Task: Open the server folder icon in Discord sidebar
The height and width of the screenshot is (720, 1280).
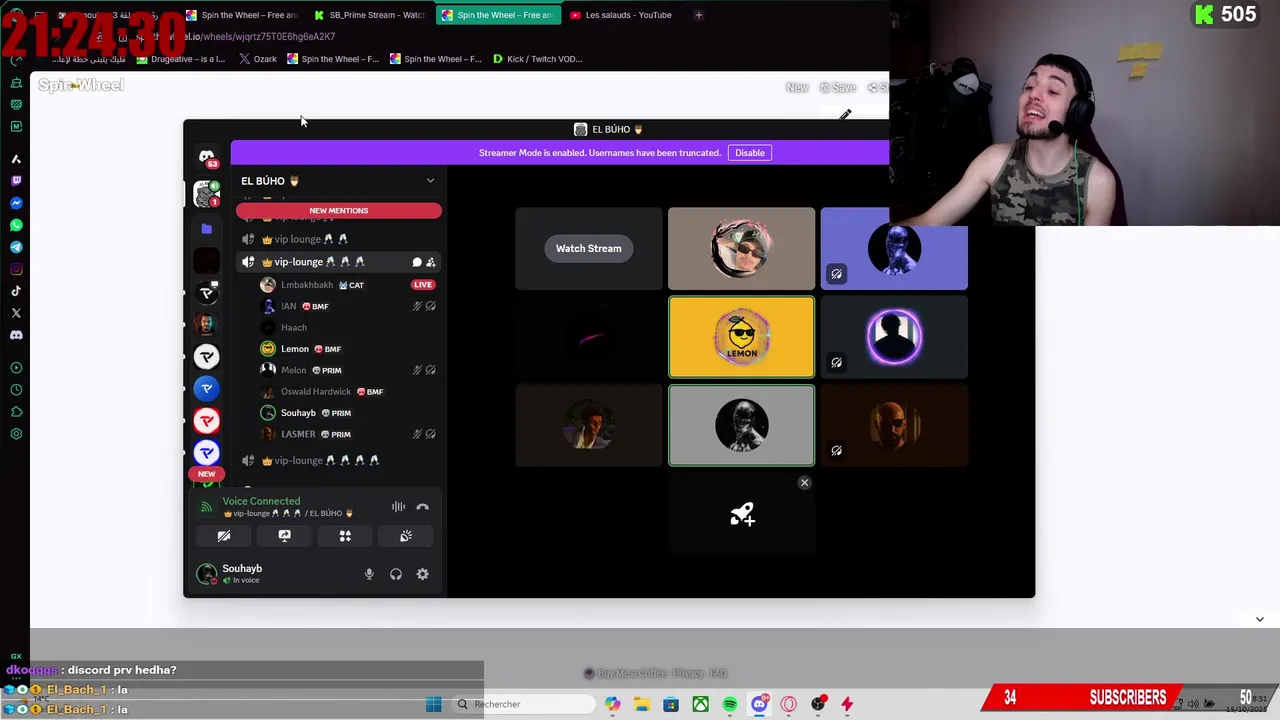Action: [x=207, y=228]
